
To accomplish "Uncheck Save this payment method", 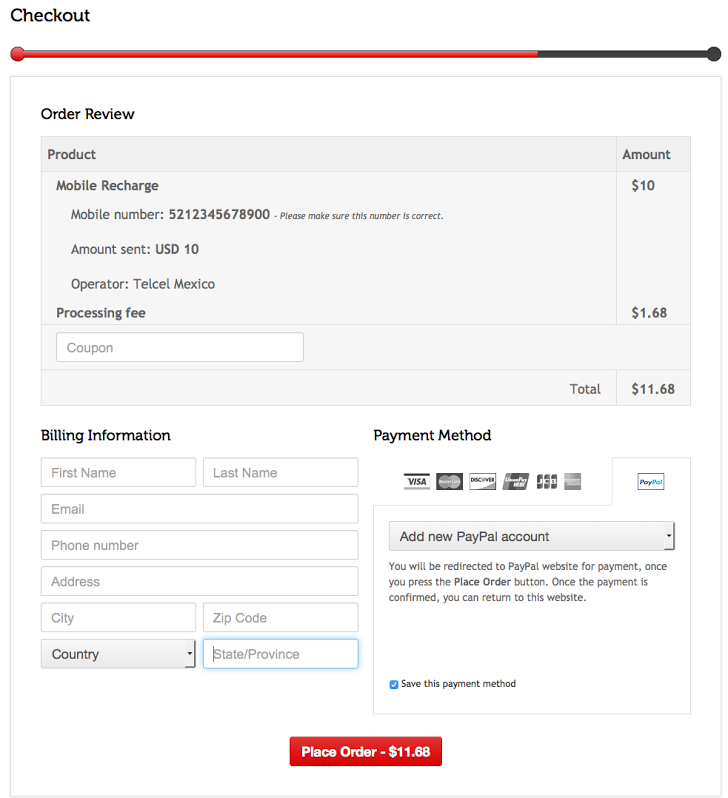I will point(394,685).
